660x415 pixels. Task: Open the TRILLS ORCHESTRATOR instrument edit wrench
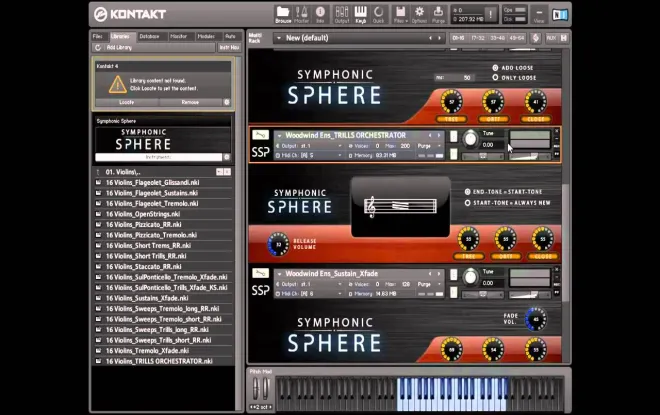[x=261, y=135]
